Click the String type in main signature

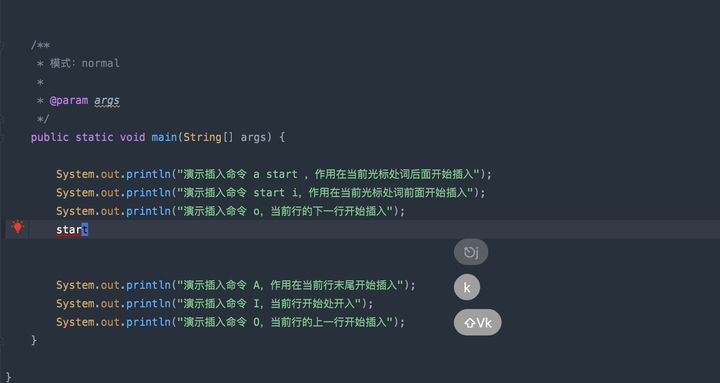(x=202, y=137)
